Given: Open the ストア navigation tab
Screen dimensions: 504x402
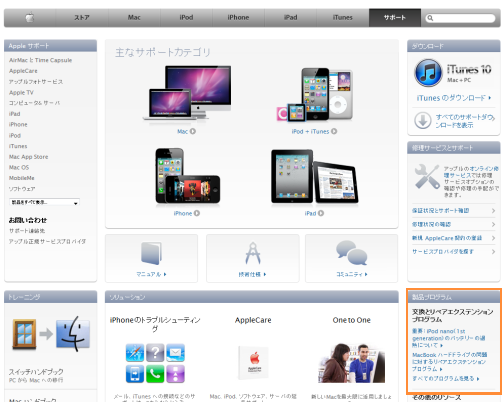Looking at the screenshot, I should (82, 18).
